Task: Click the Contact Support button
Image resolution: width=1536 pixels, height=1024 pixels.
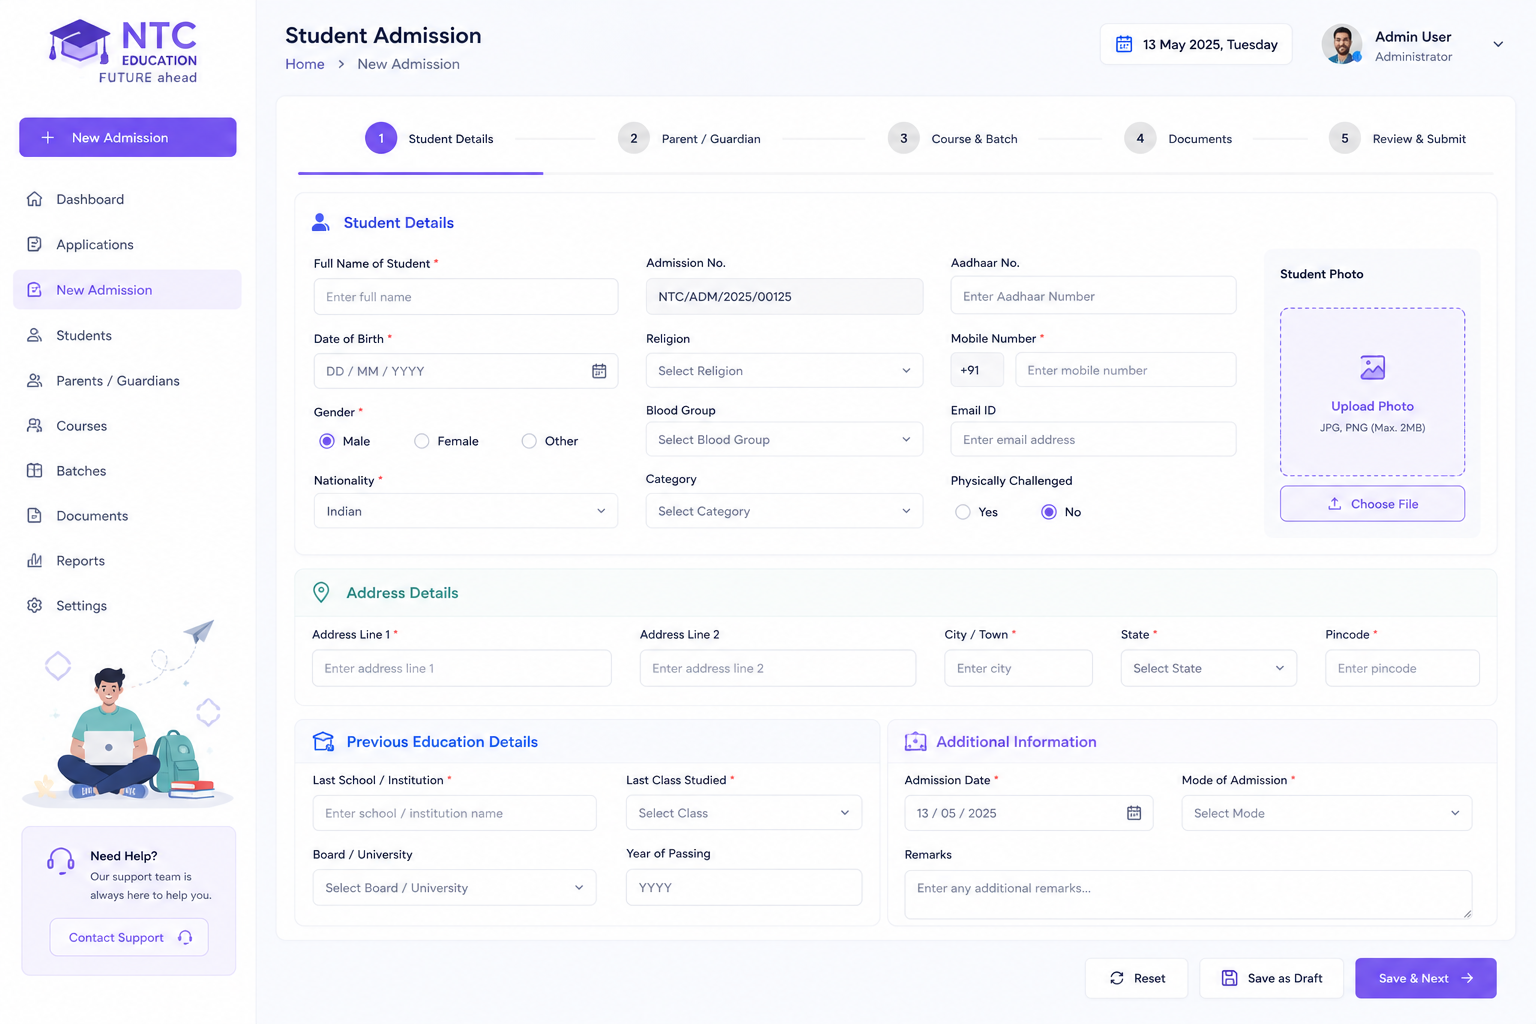Action: (x=129, y=937)
